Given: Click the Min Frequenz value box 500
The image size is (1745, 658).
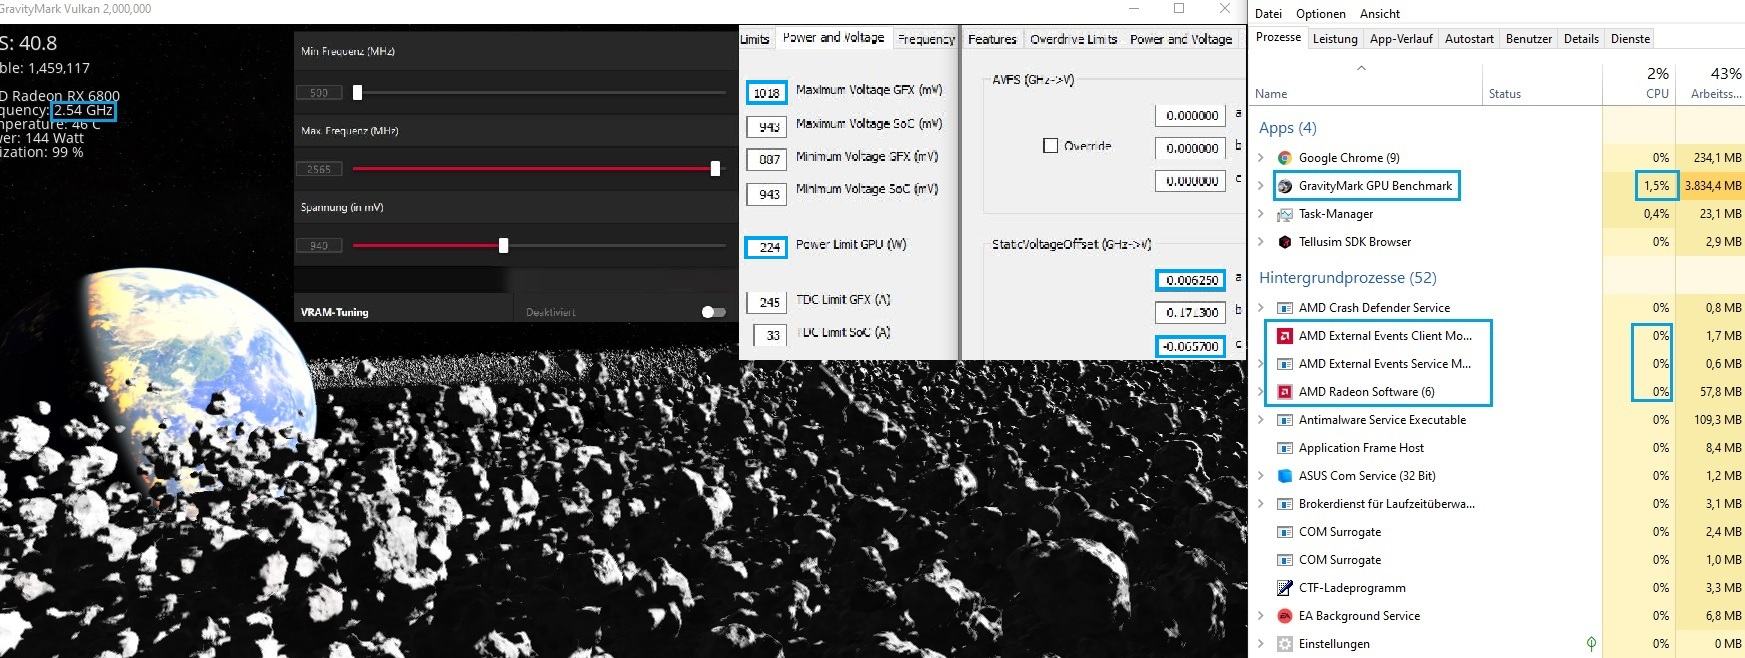Looking at the screenshot, I should pyautogui.click(x=319, y=92).
